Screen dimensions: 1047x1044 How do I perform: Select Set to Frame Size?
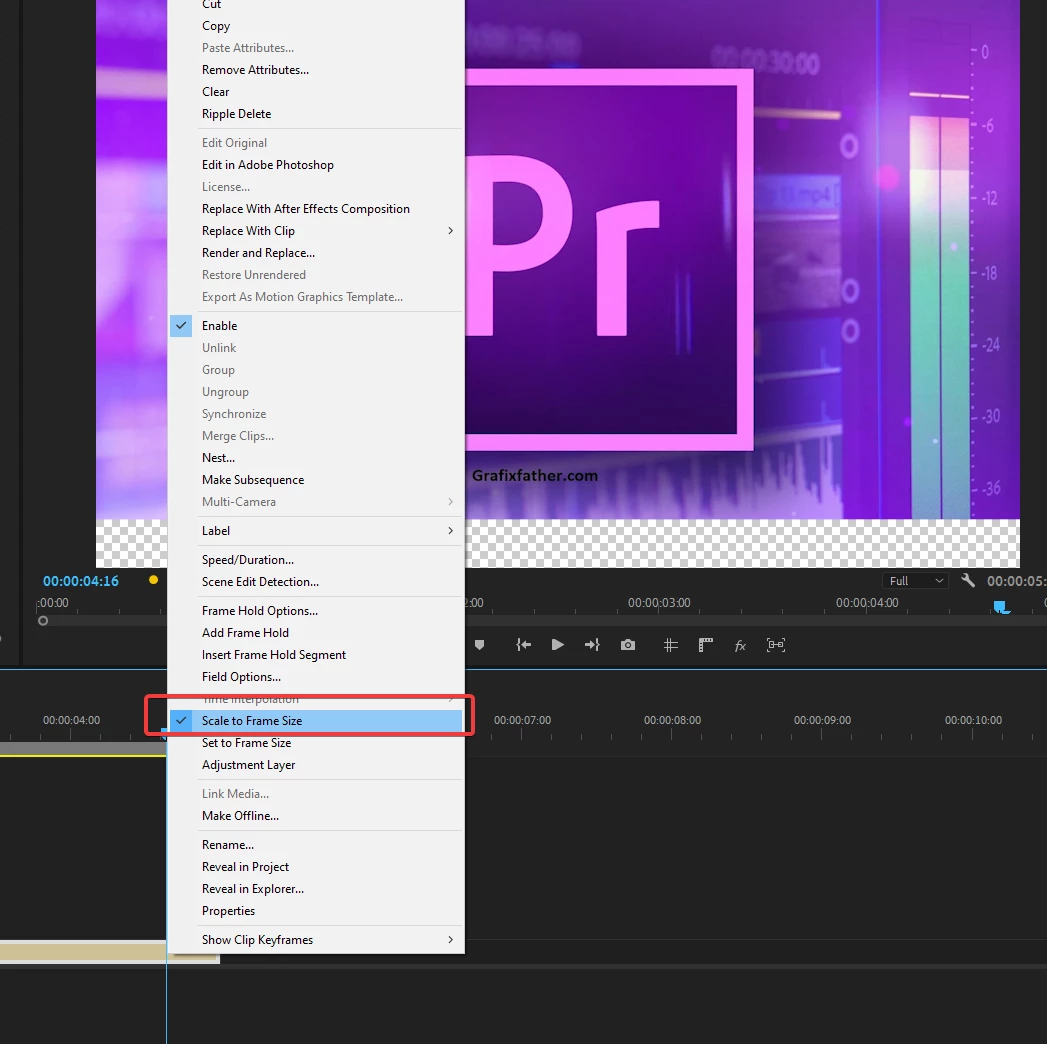point(316,743)
